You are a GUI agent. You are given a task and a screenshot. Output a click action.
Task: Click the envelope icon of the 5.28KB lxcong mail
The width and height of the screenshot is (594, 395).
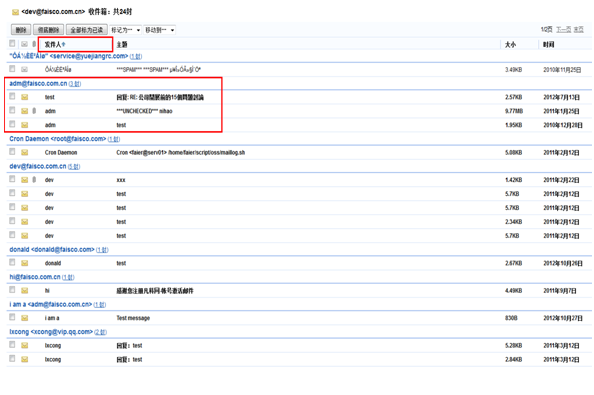point(25,345)
